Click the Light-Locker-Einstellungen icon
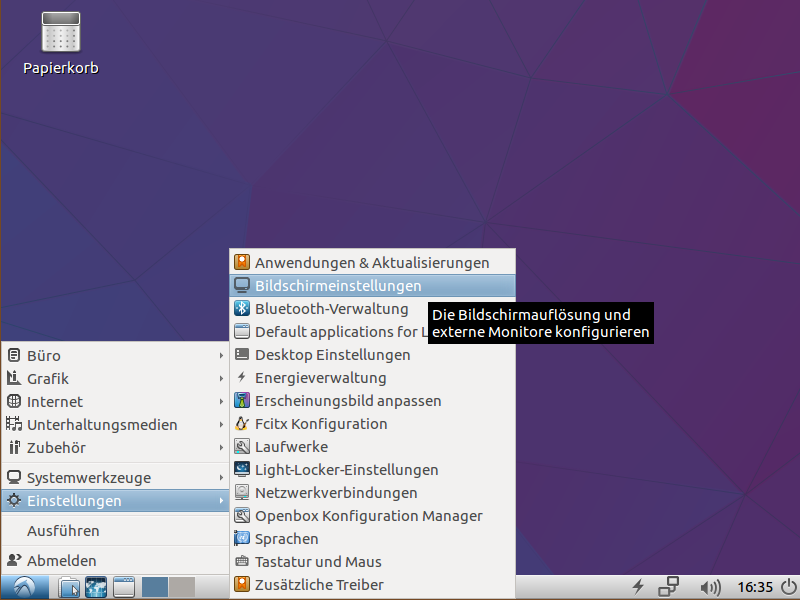 (242, 469)
